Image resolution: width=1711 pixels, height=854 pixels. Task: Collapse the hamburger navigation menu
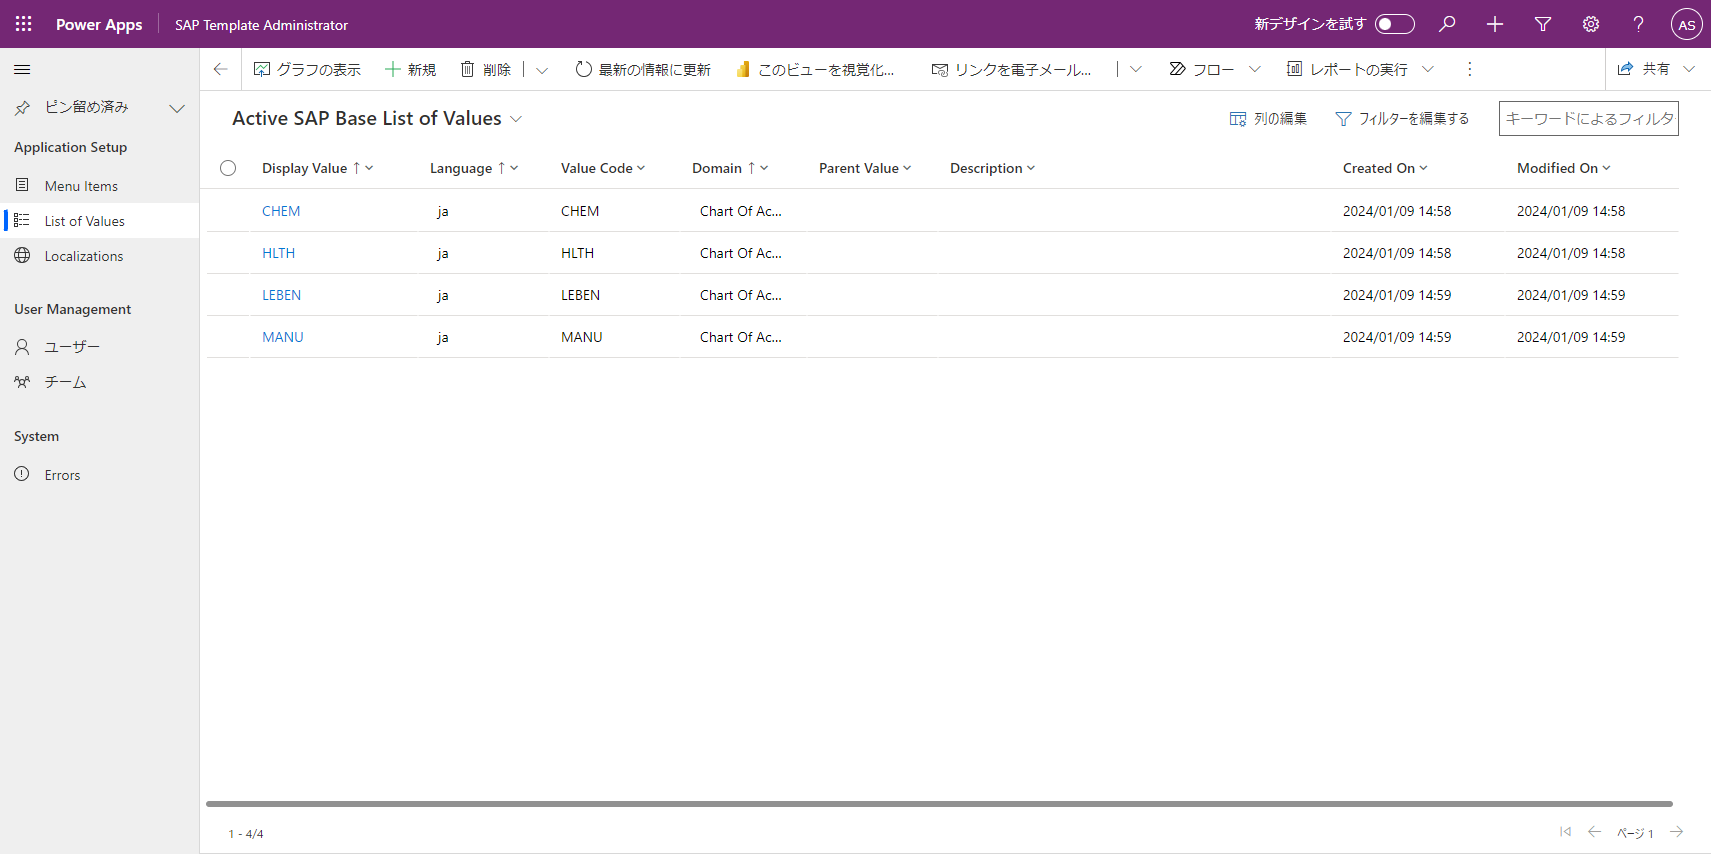coord(22,69)
